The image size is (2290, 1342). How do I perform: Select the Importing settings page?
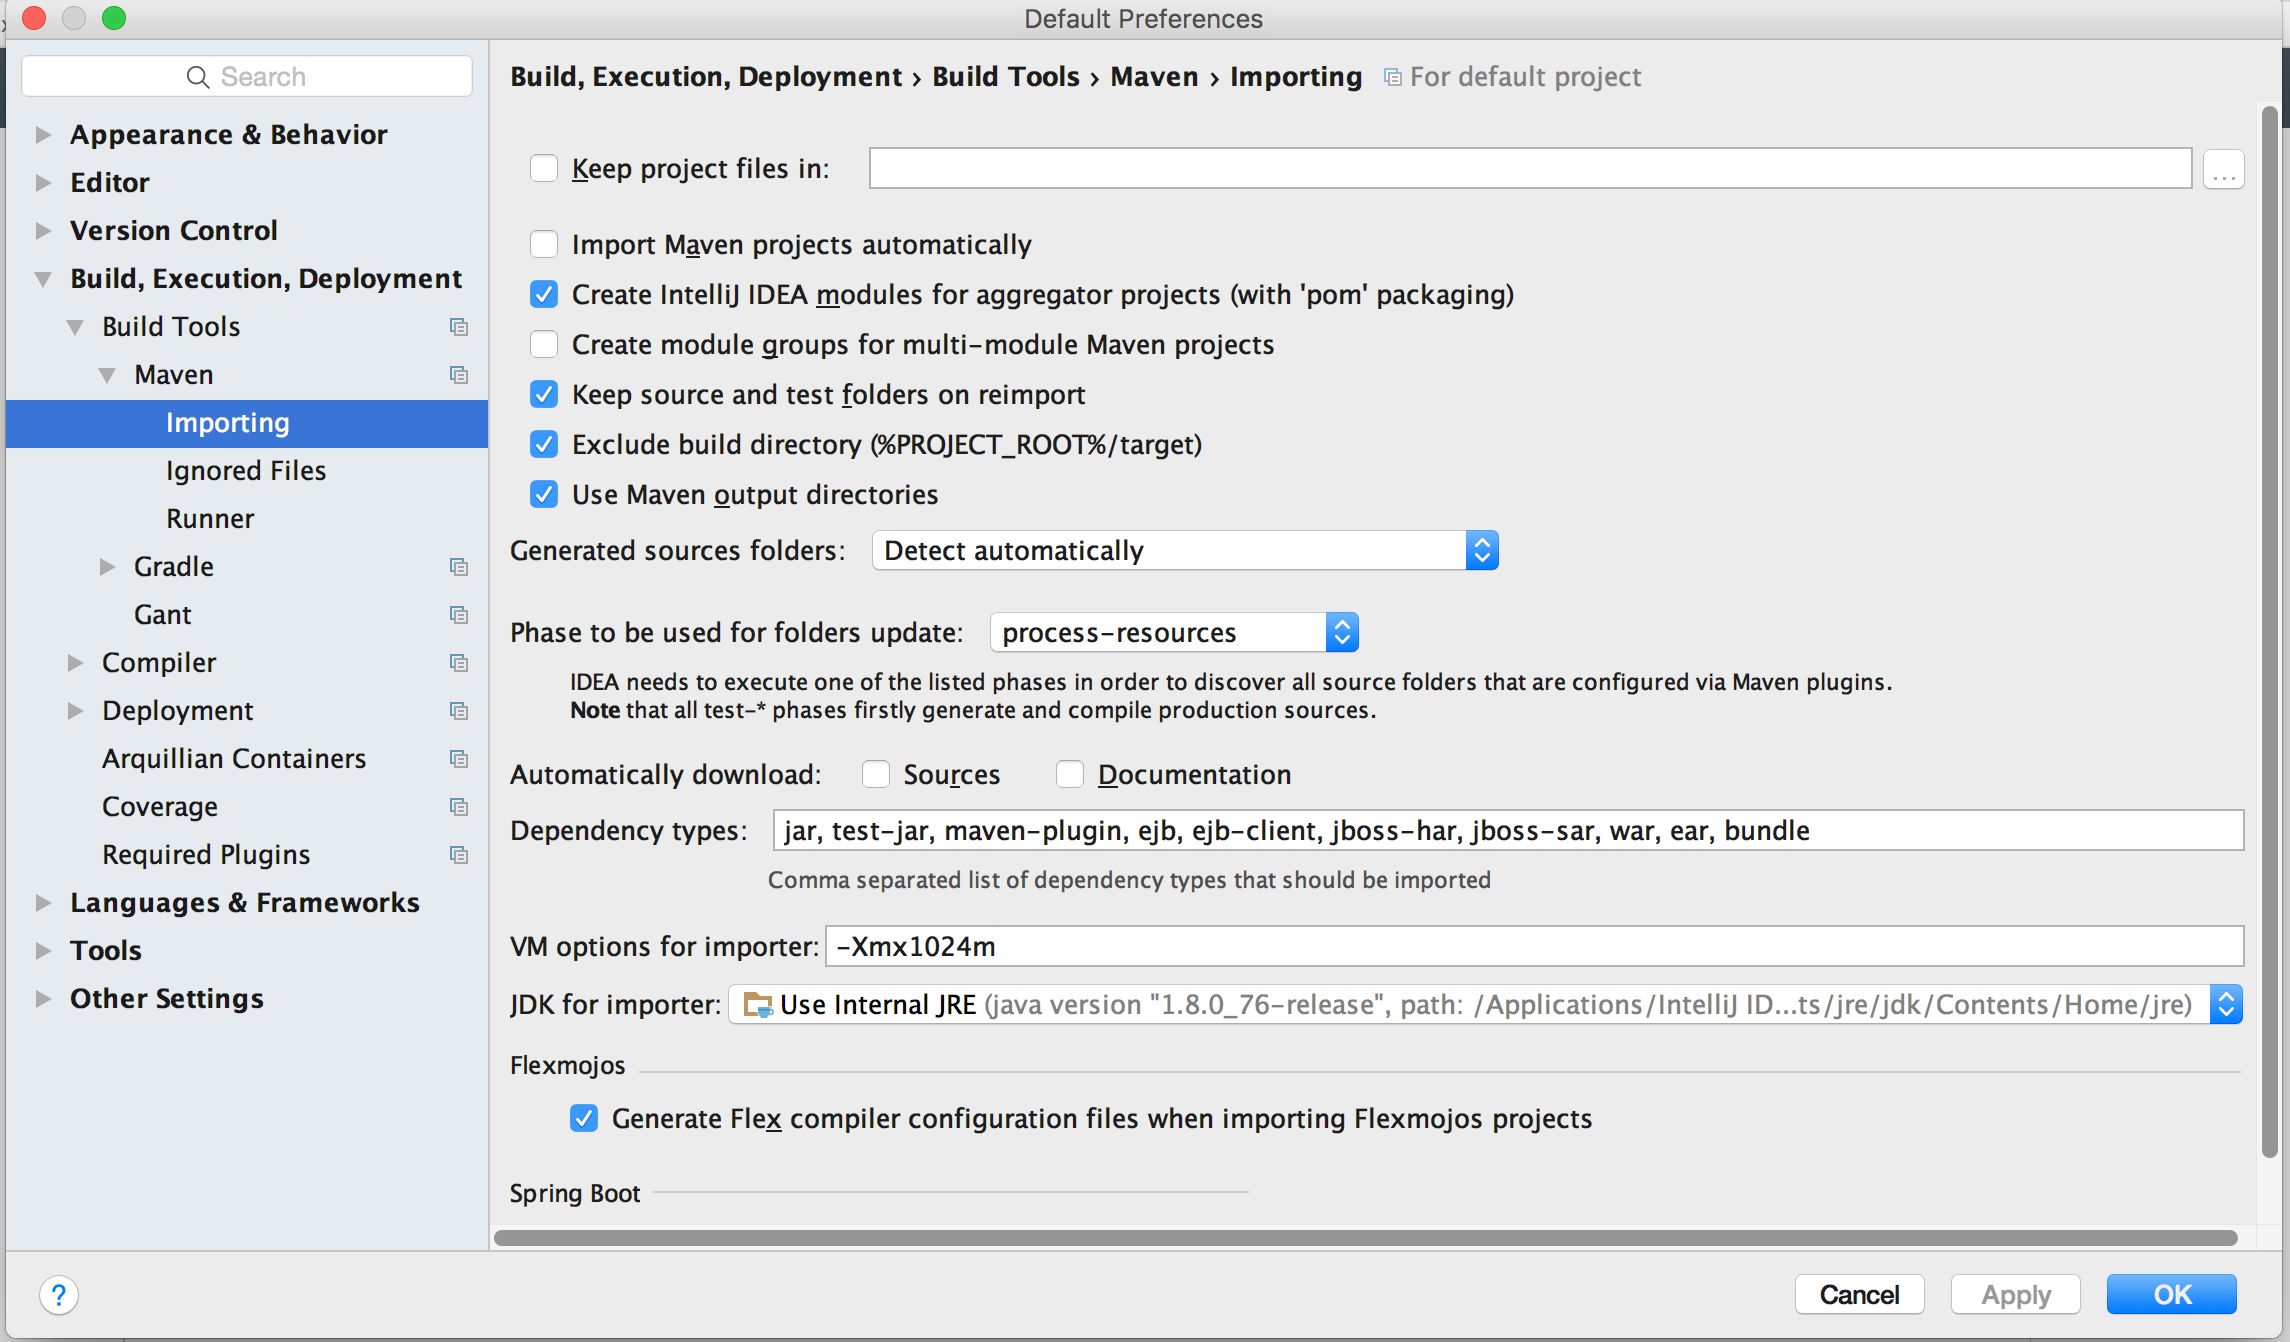tap(246, 423)
